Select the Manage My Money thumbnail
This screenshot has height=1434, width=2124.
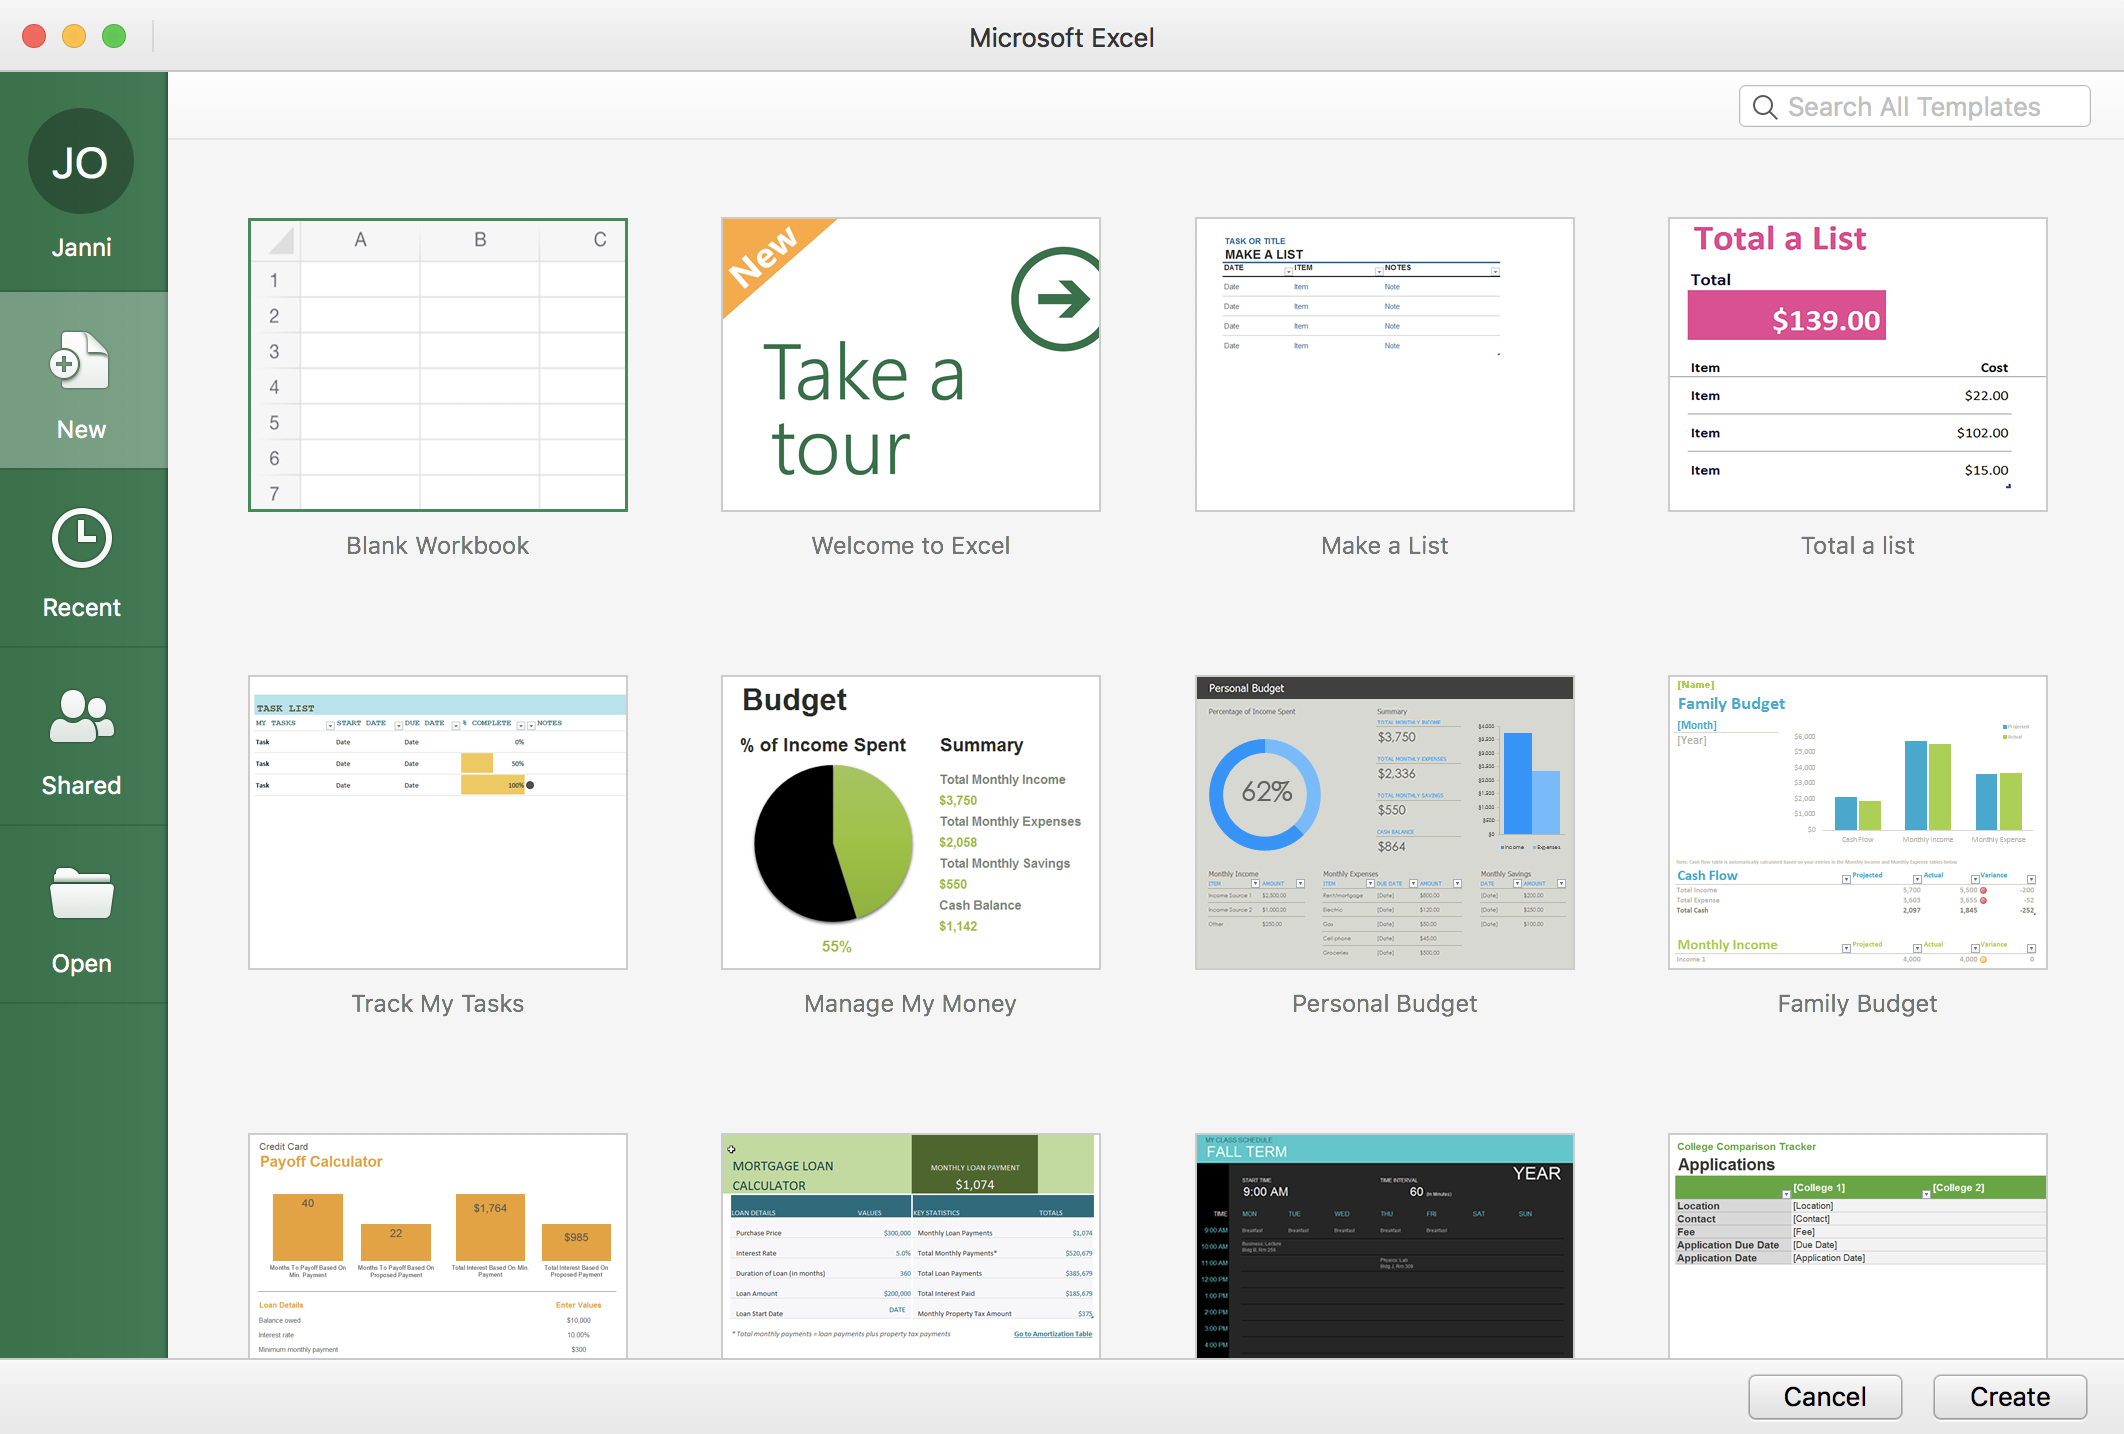point(911,822)
